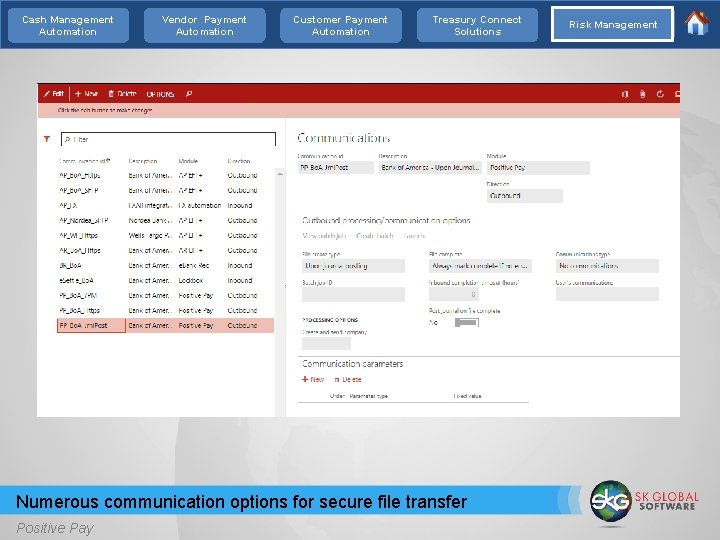720x540 pixels.
Task: Go to the home house icon
Action: [x=696, y=23]
